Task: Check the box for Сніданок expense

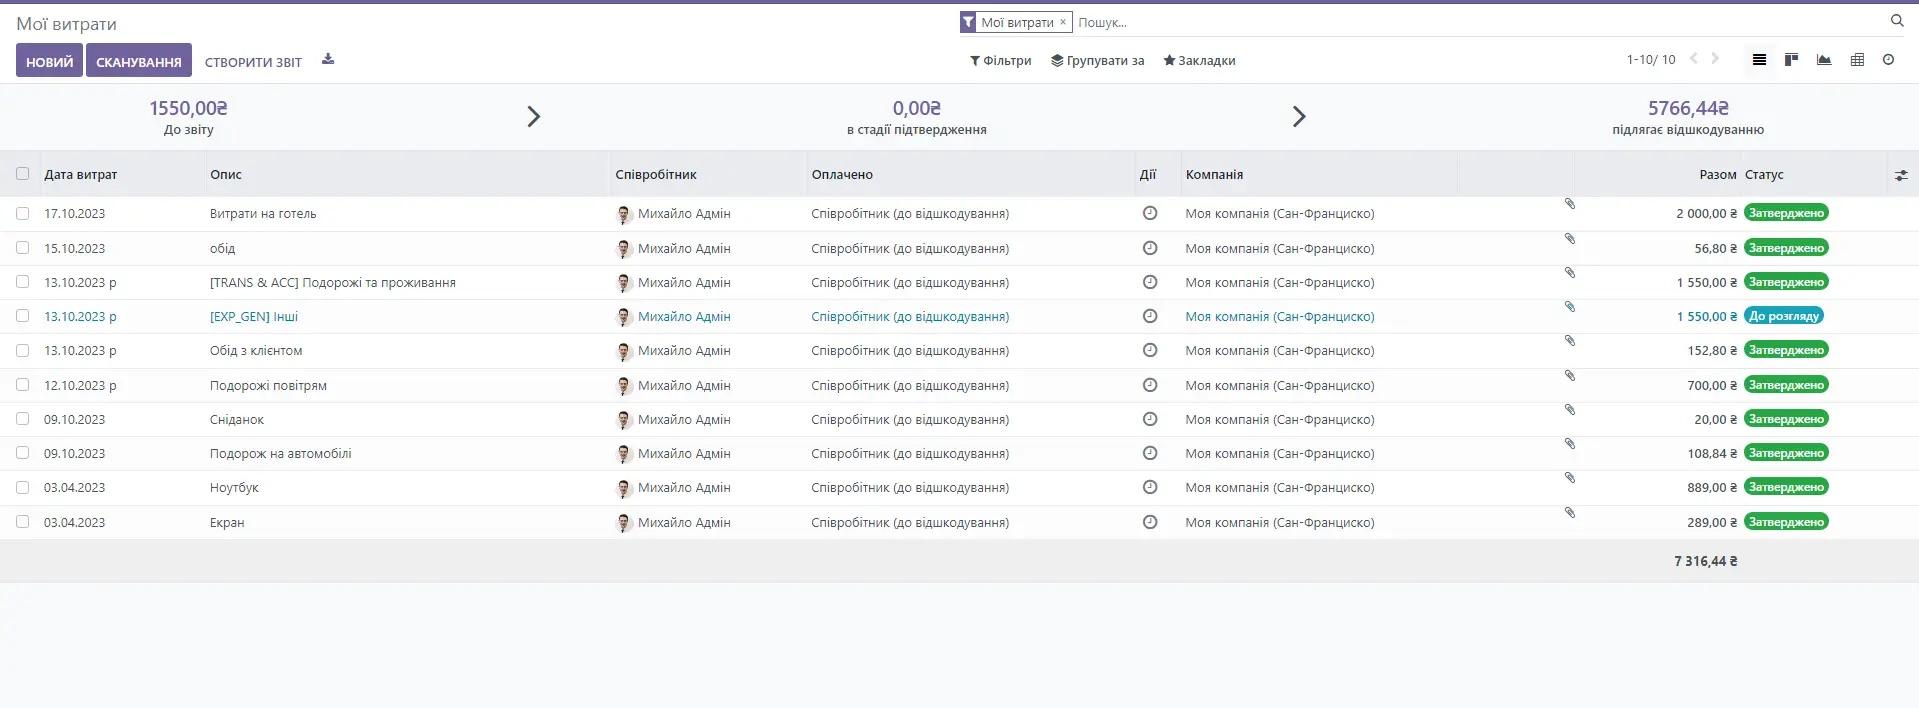Action: (23, 419)
